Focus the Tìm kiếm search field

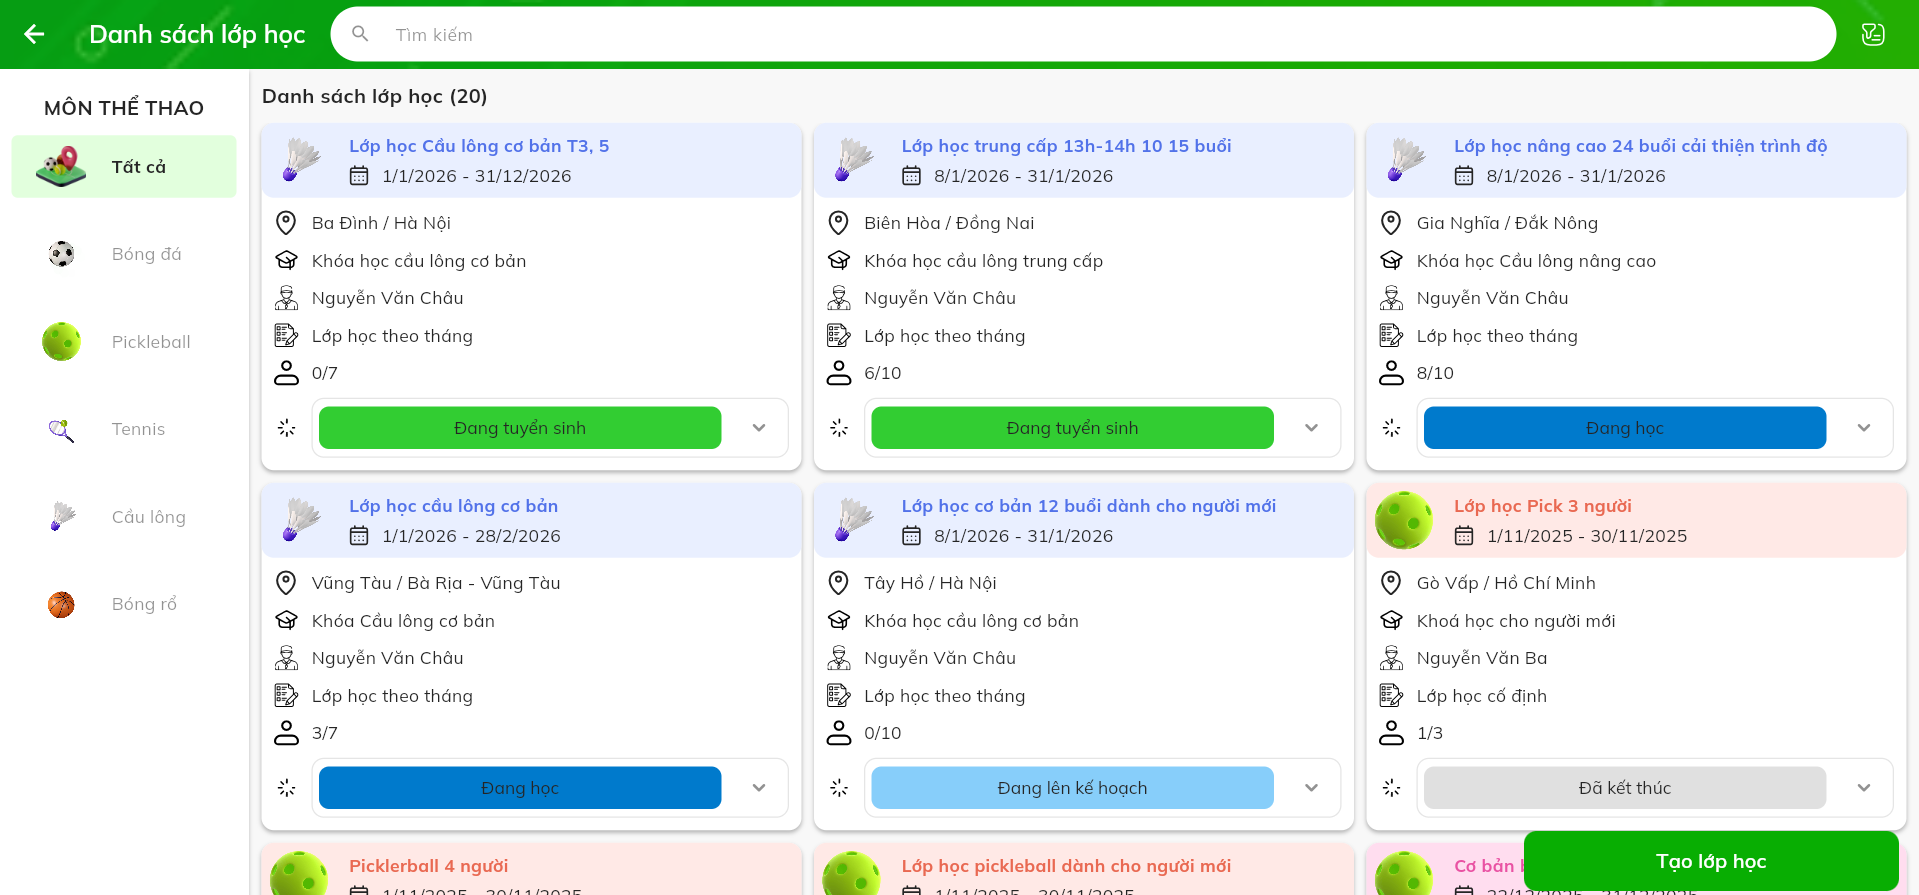(1100, 35)
